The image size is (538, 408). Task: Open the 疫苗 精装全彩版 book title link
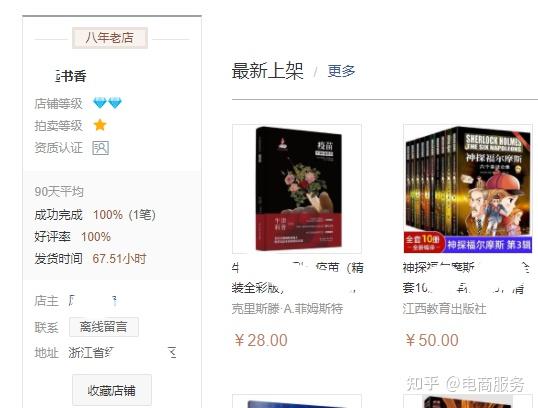click(297, 278)
